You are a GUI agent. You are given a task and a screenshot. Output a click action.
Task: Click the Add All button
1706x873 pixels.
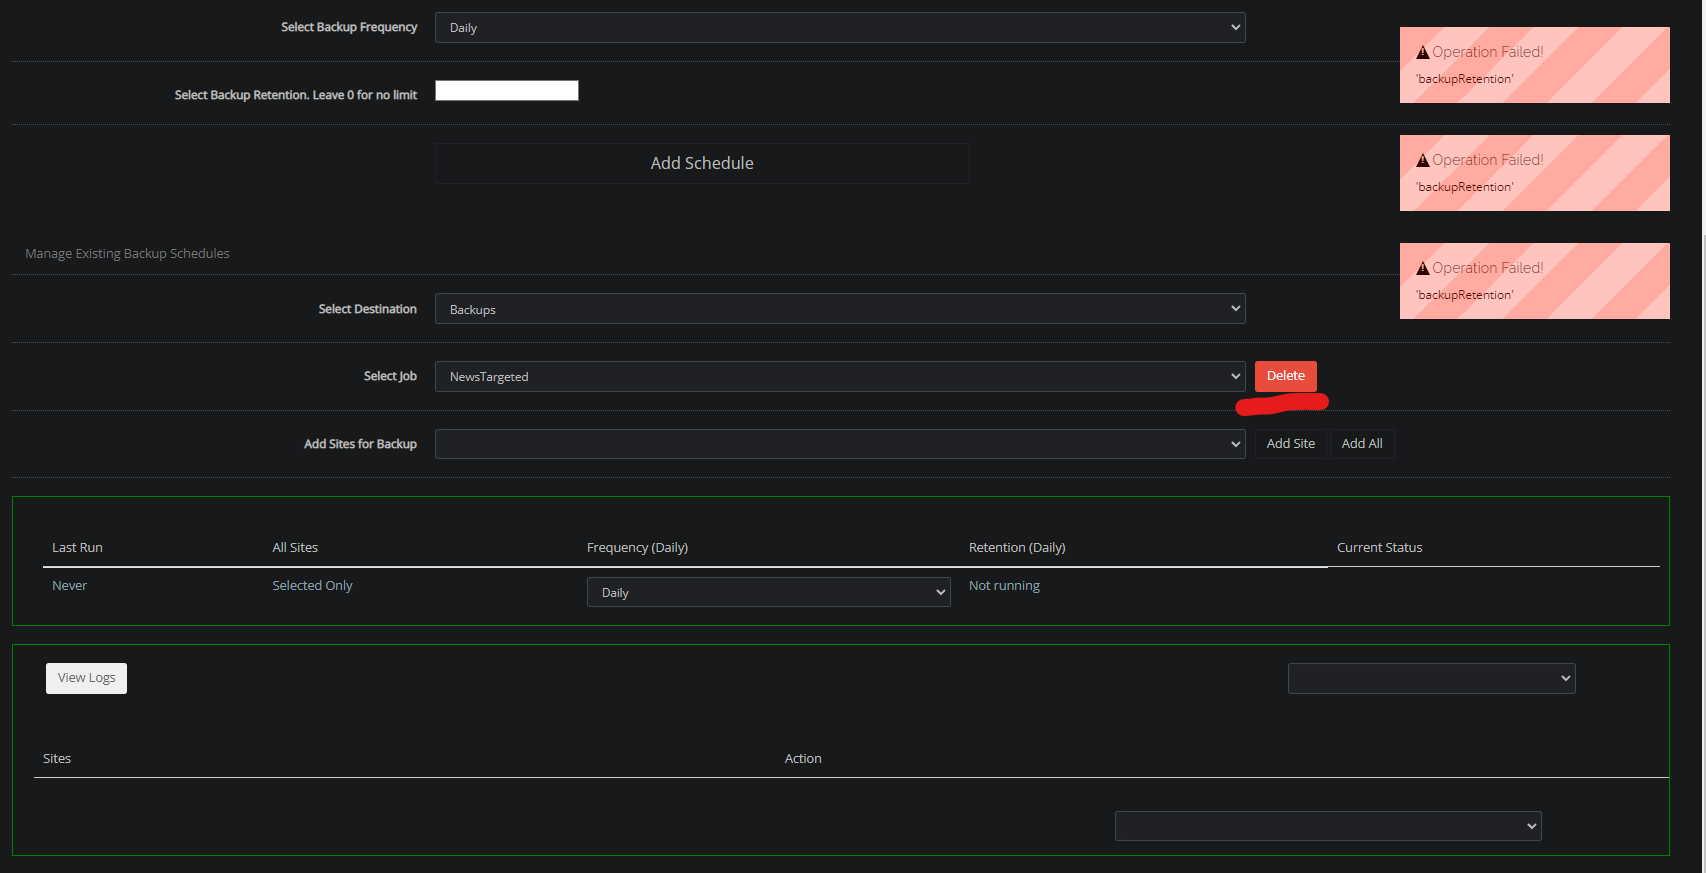tap(1362, 444)
